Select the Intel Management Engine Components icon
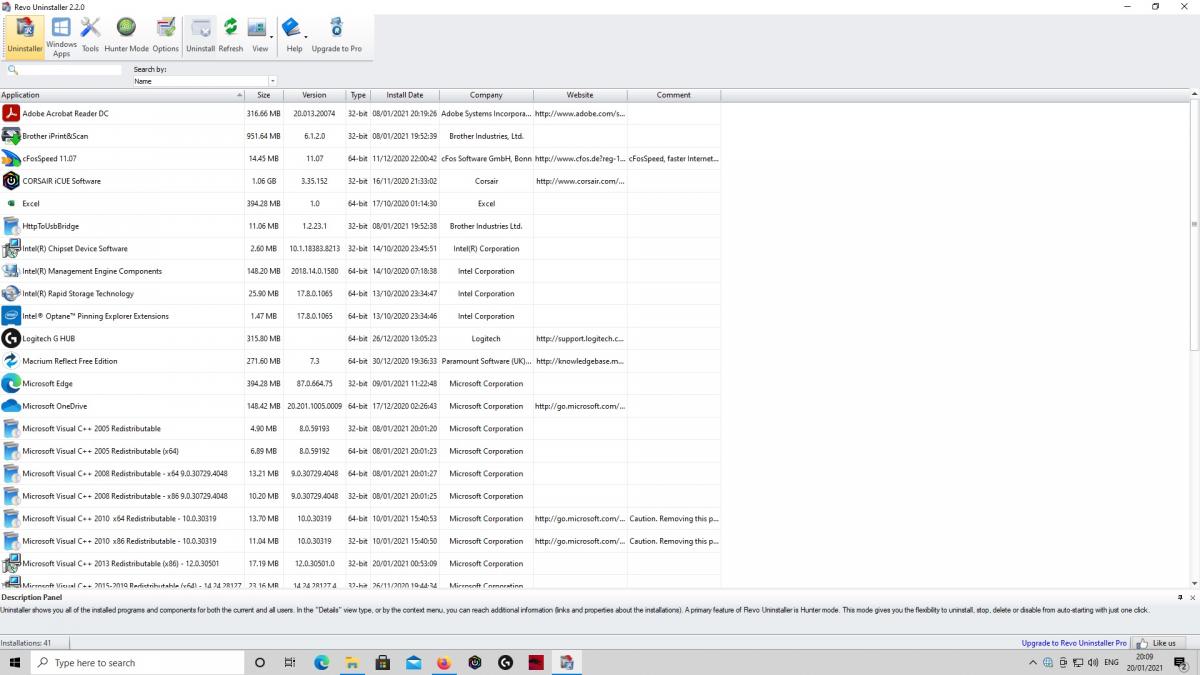 [x=11, y=271]
